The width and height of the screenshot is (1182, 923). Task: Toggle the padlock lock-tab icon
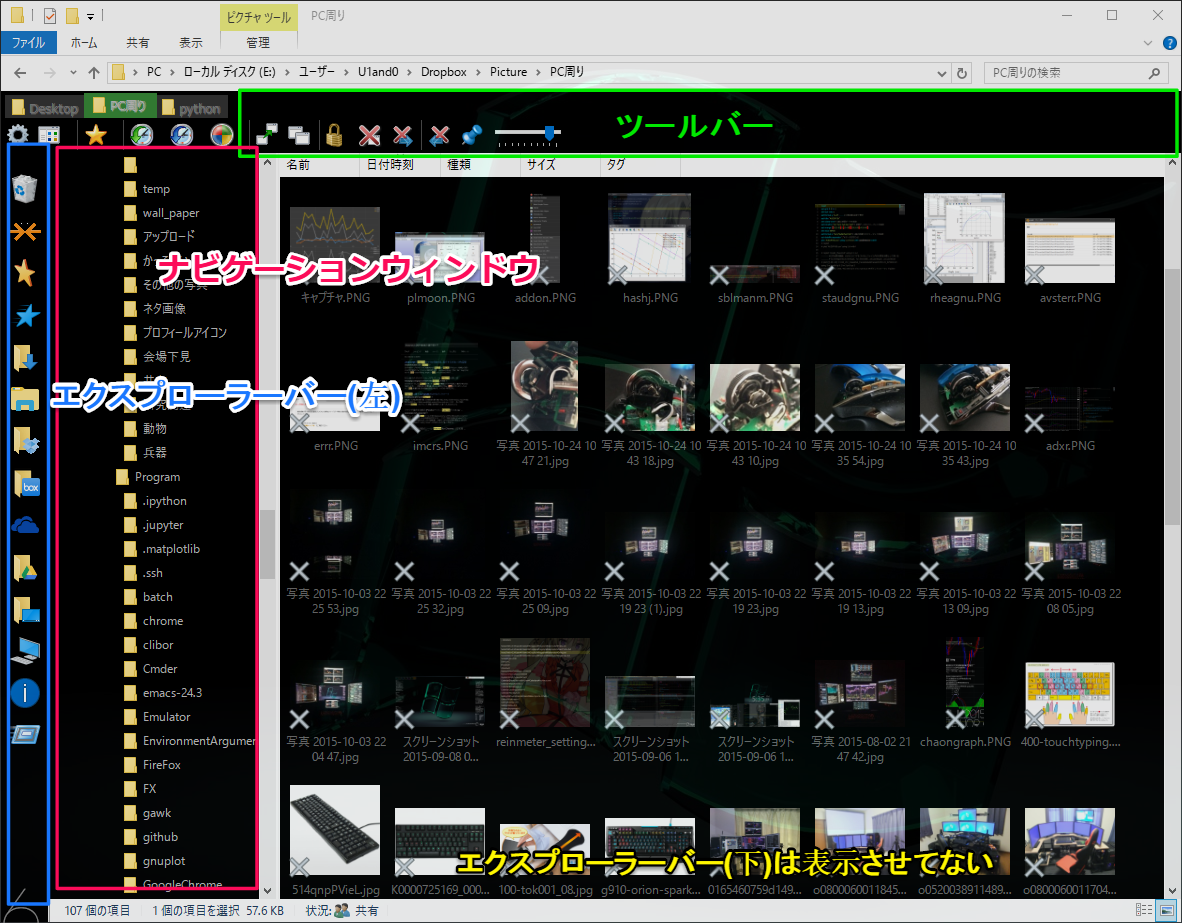tap(334, 135)
